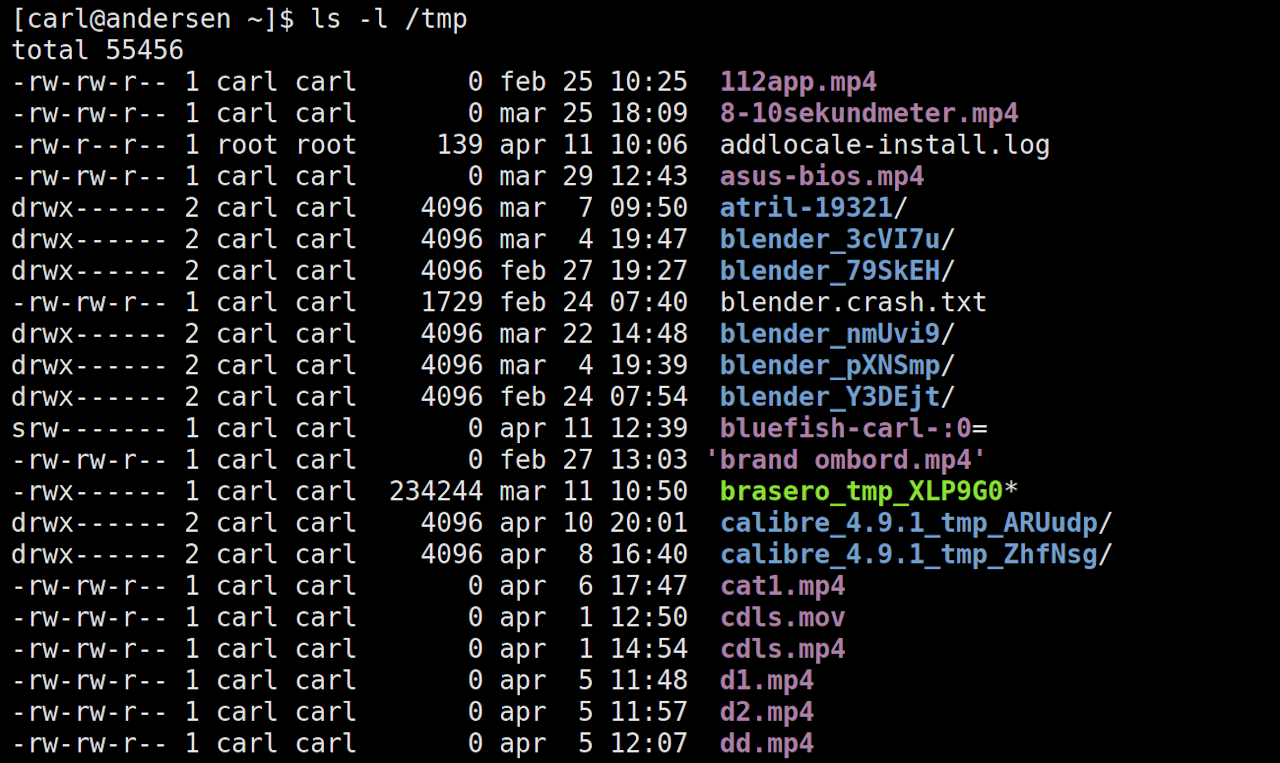The image size is (1280, 763).
Task: Click the cdls.mov filename
Action: (782, 617)
